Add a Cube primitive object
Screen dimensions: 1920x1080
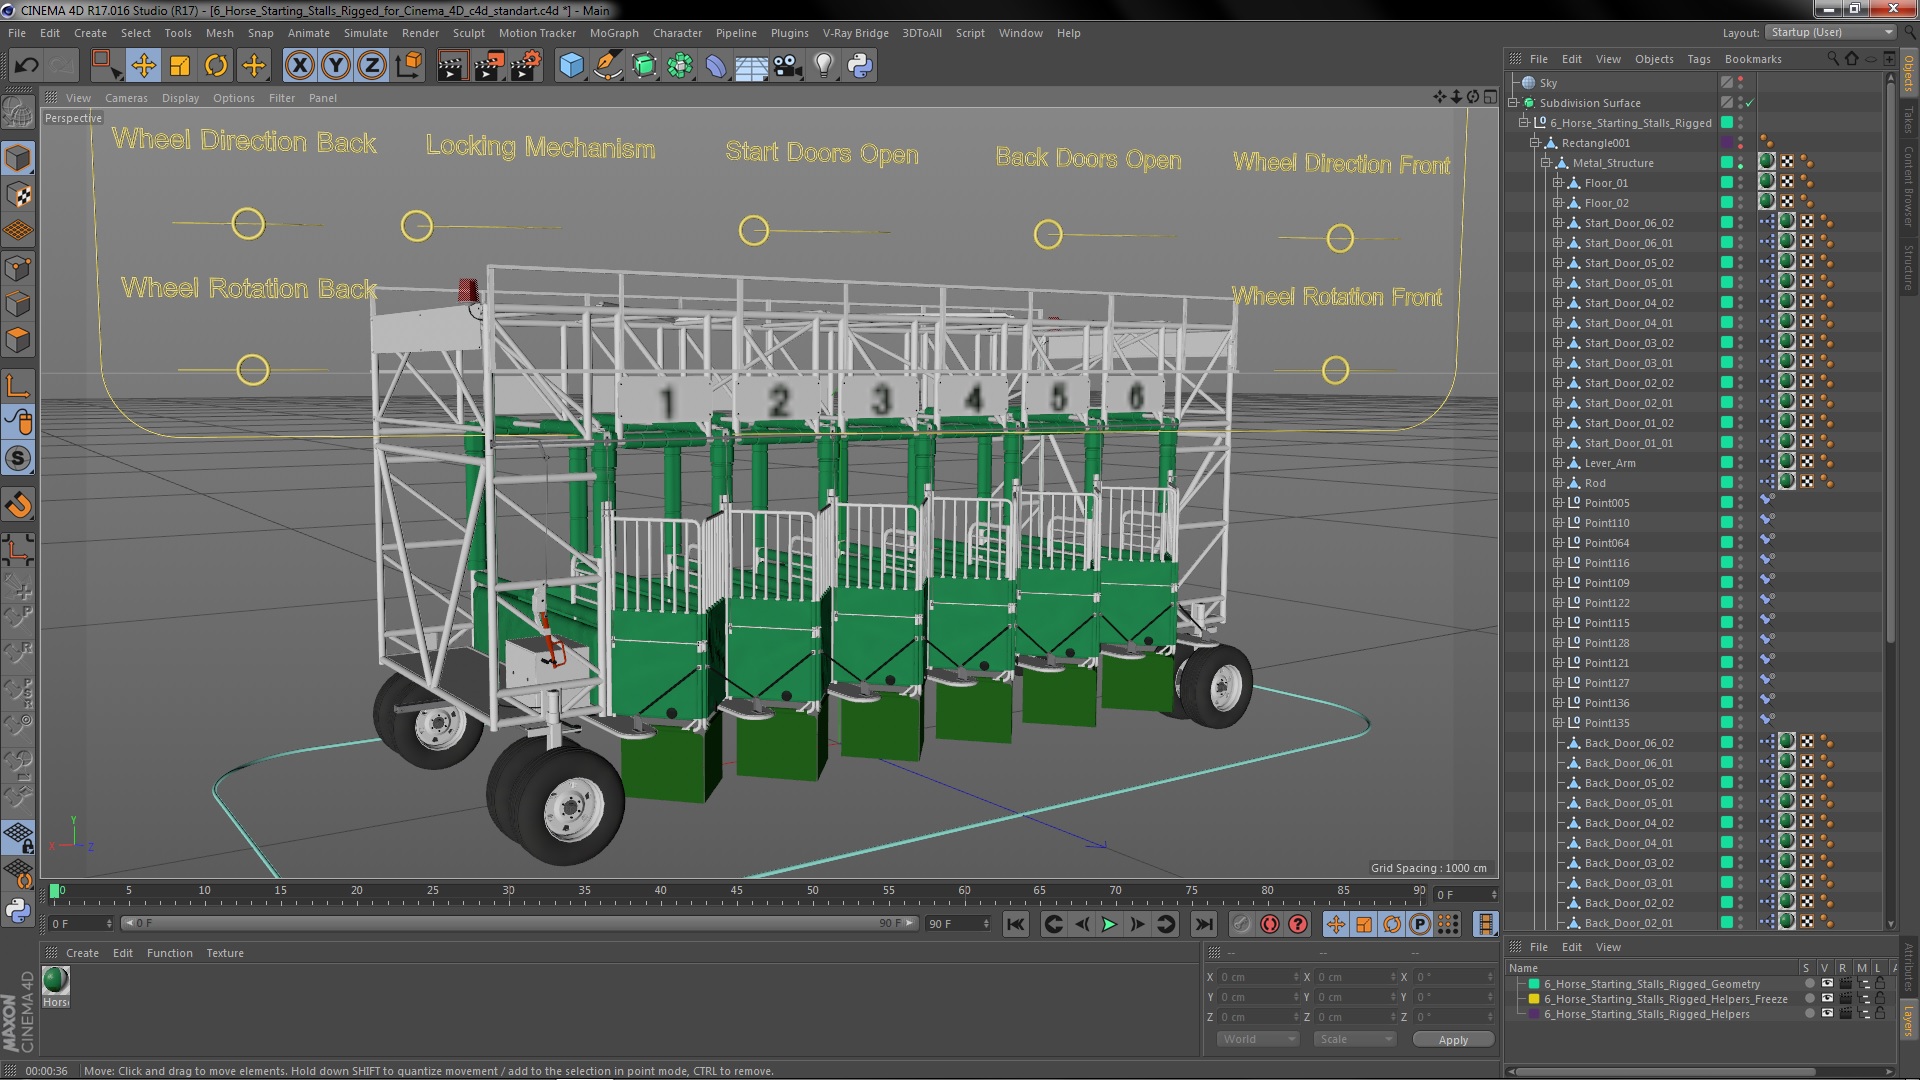click(571, 66)
